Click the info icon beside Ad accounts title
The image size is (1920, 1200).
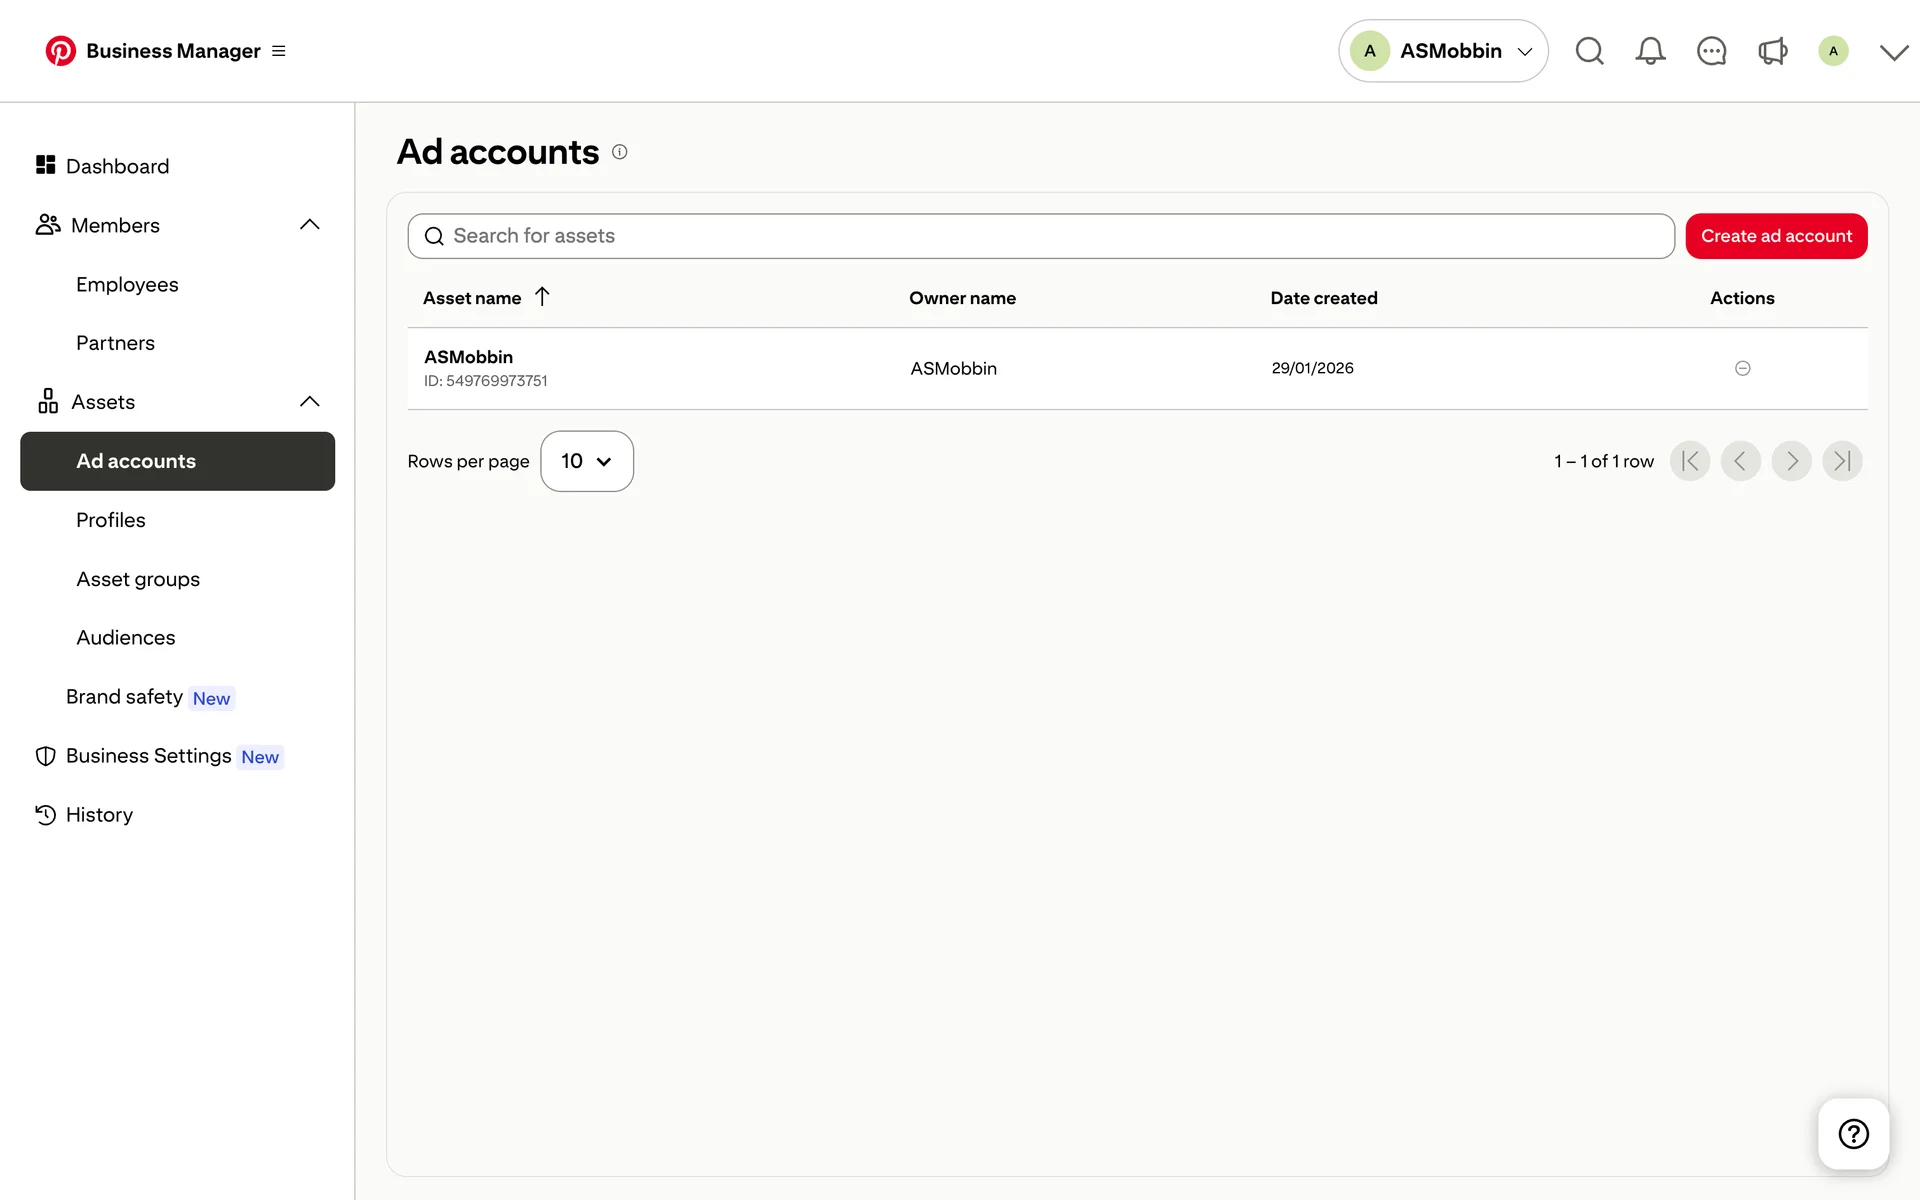[x=620, y=152]
